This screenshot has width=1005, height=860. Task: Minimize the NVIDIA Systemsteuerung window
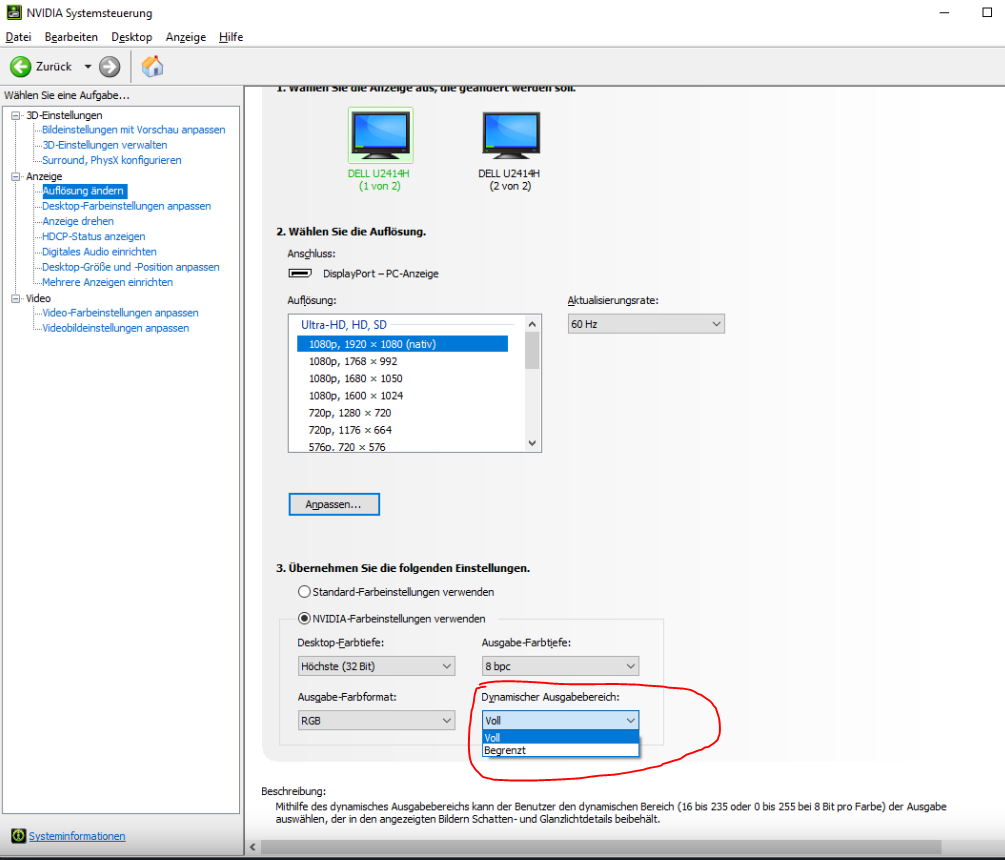pyautogui.click(x=944, y=12)
